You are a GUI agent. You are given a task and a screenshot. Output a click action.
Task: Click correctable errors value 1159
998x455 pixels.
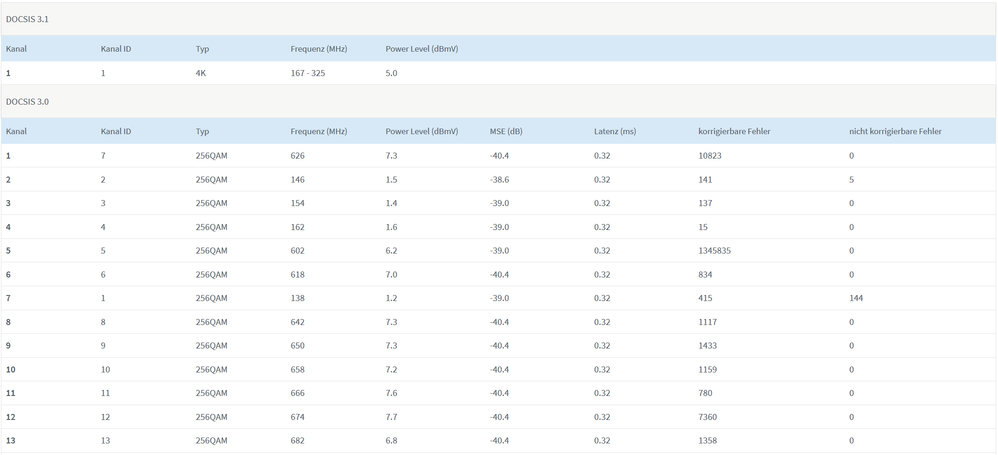click(x=708, y=370)
